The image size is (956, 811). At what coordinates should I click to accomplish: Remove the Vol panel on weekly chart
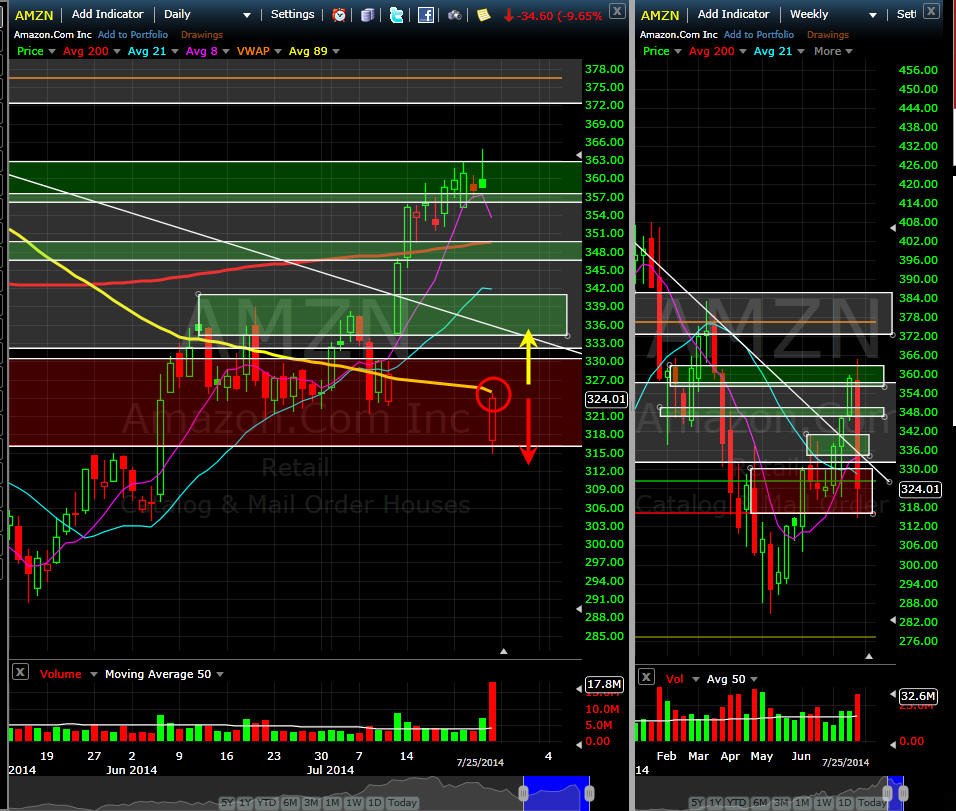click(646, 676)
